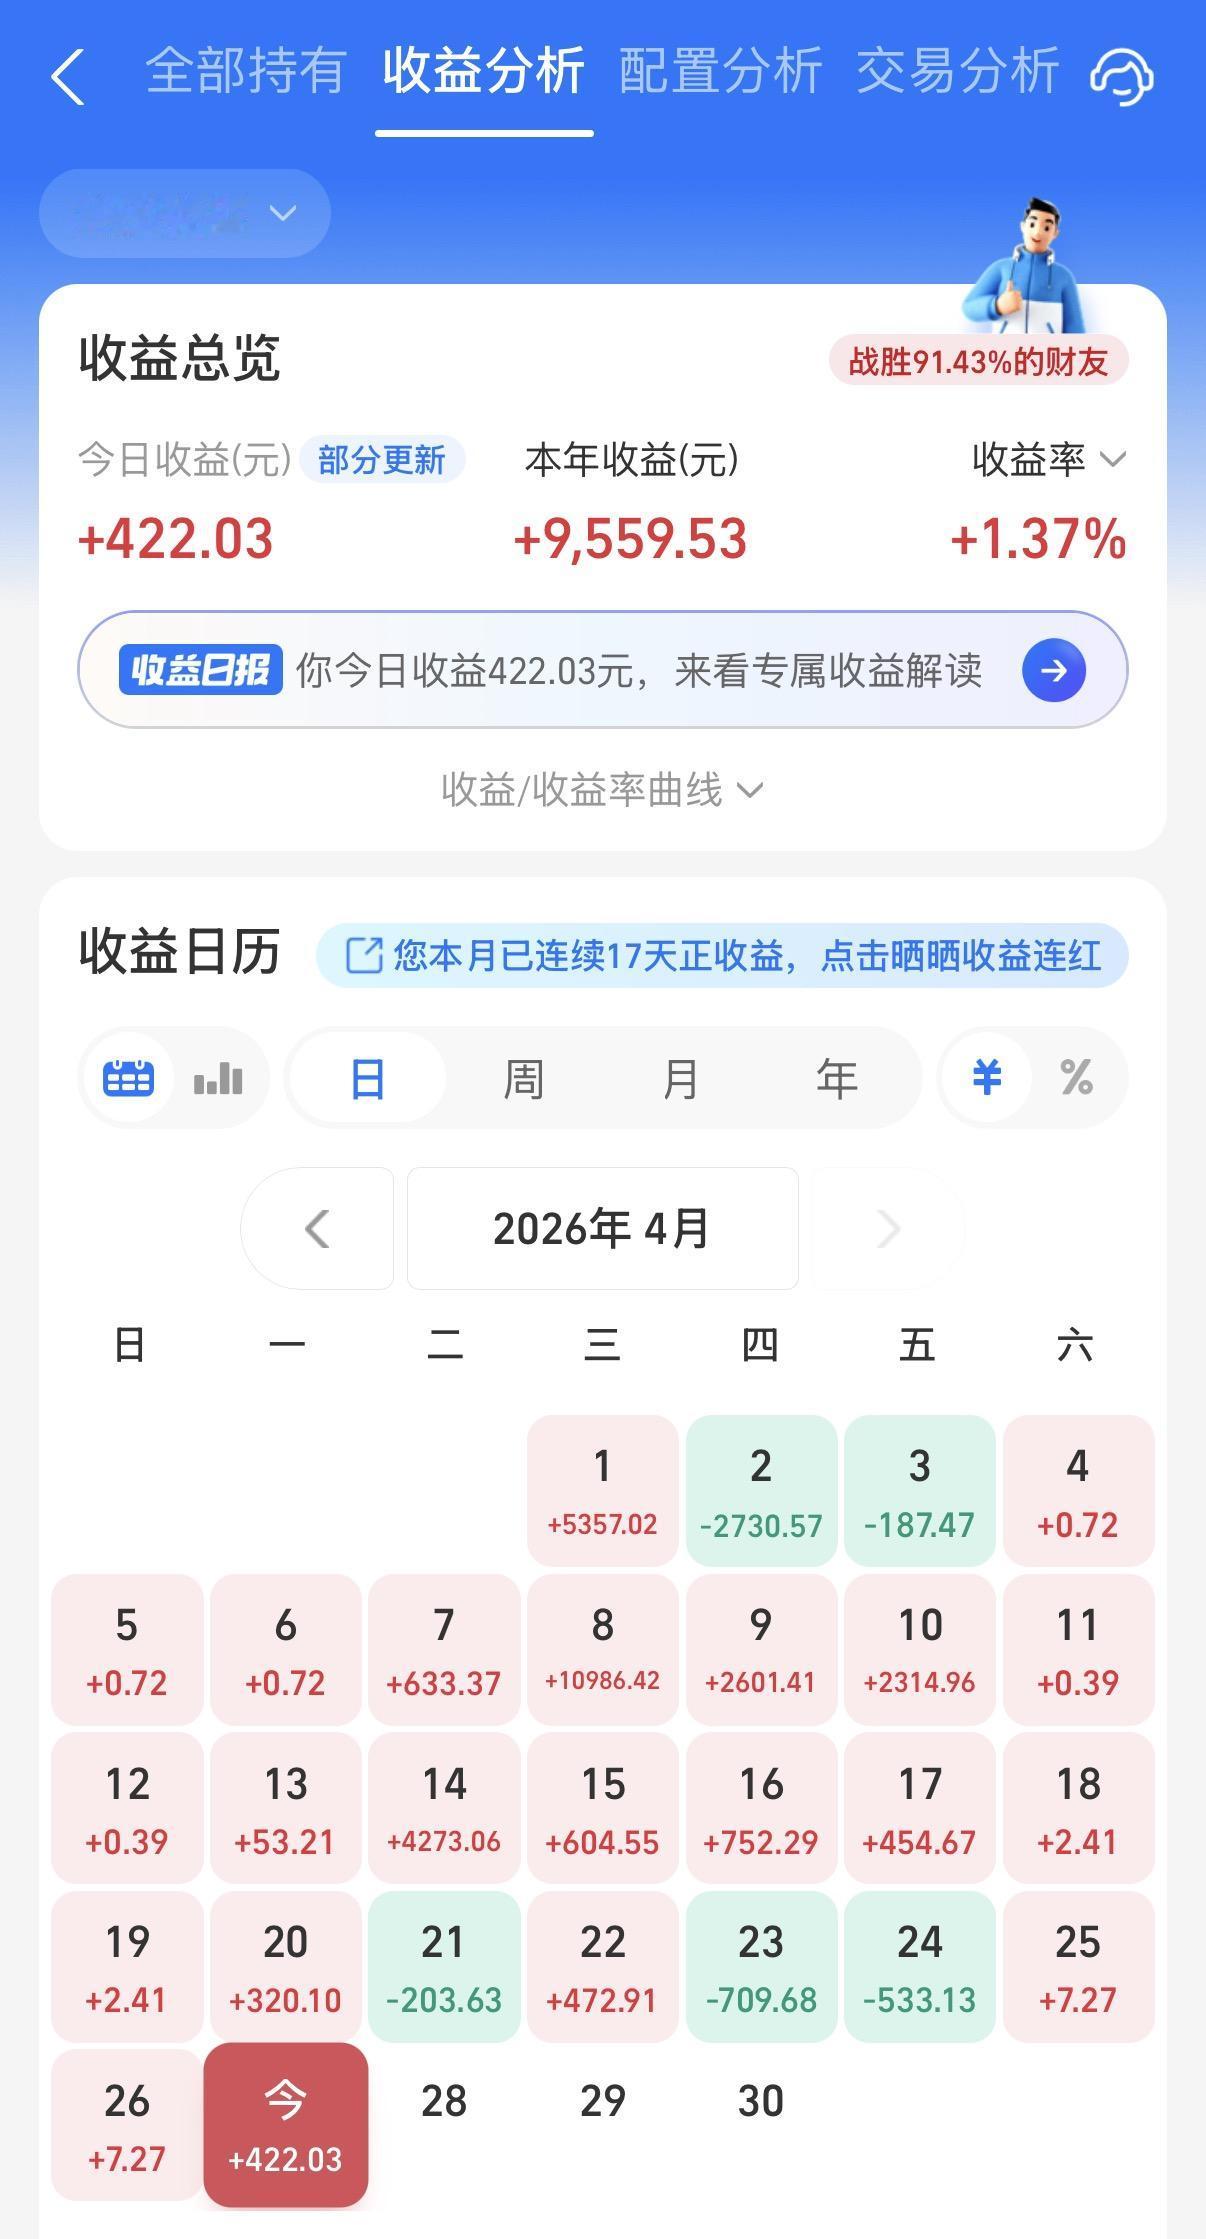The image size is (1206, 2239).
Task: Select percentage display mode
Action: point(1076,1078)
